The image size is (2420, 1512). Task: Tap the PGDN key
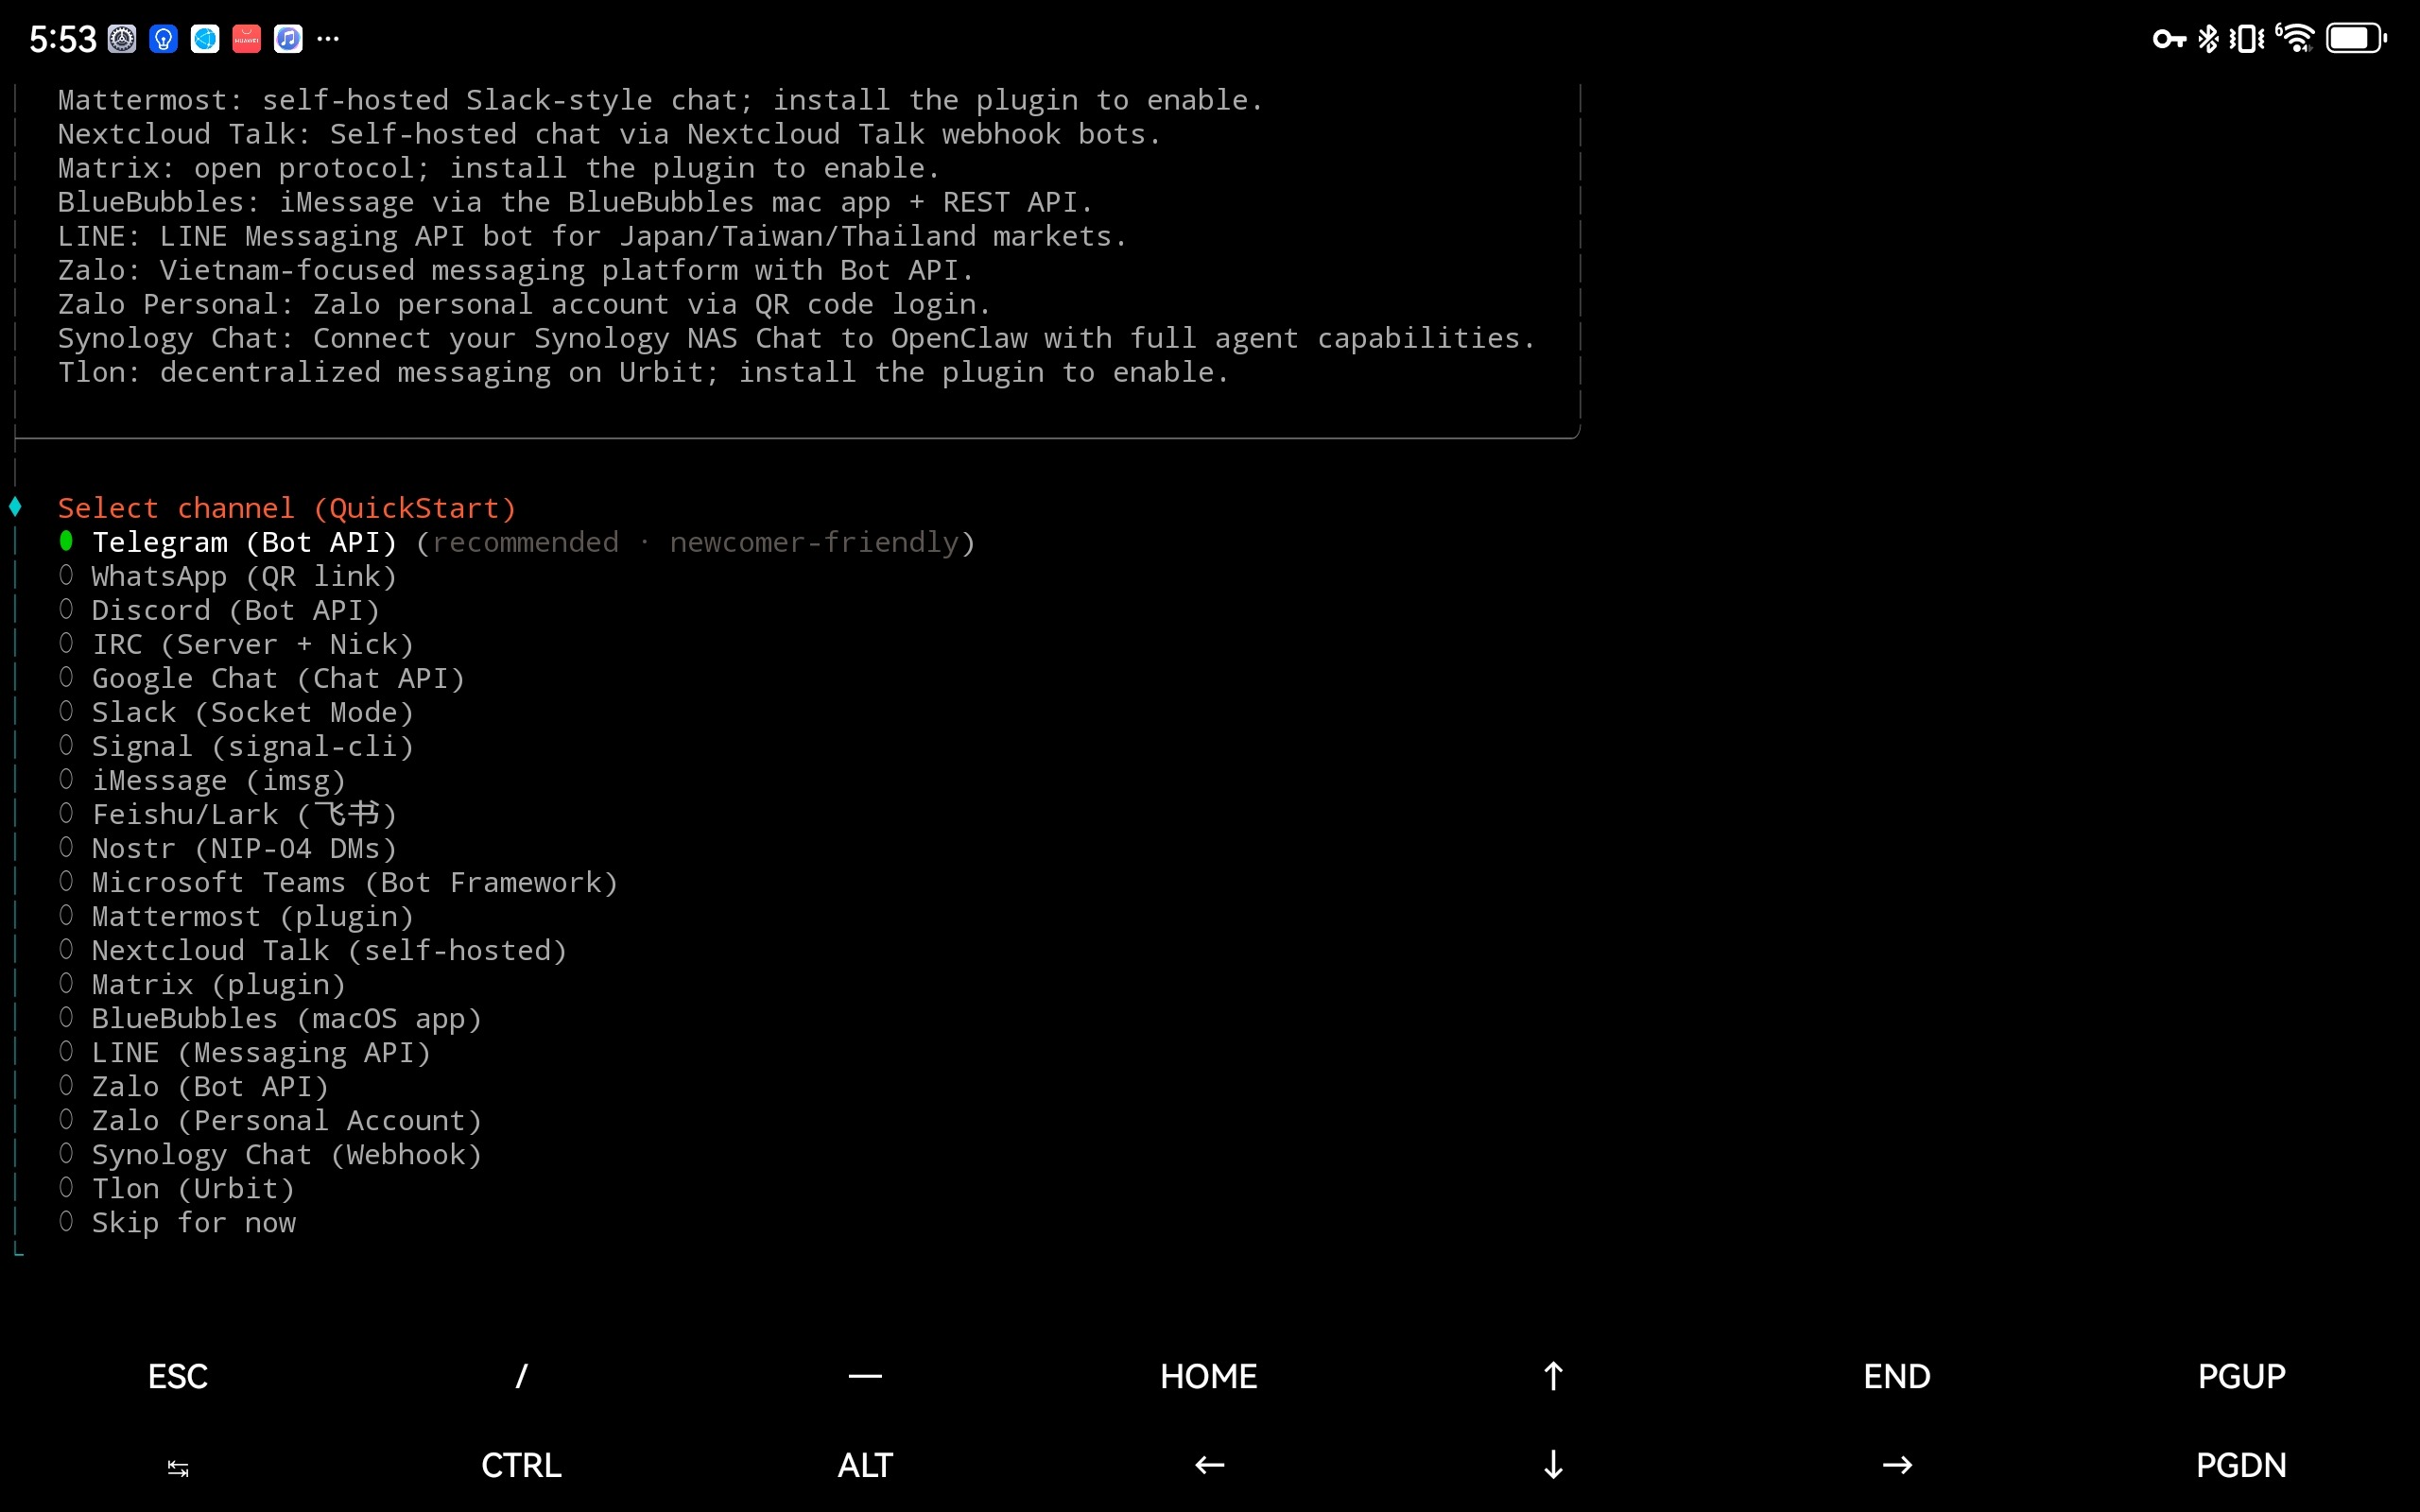(2241, 1465)
